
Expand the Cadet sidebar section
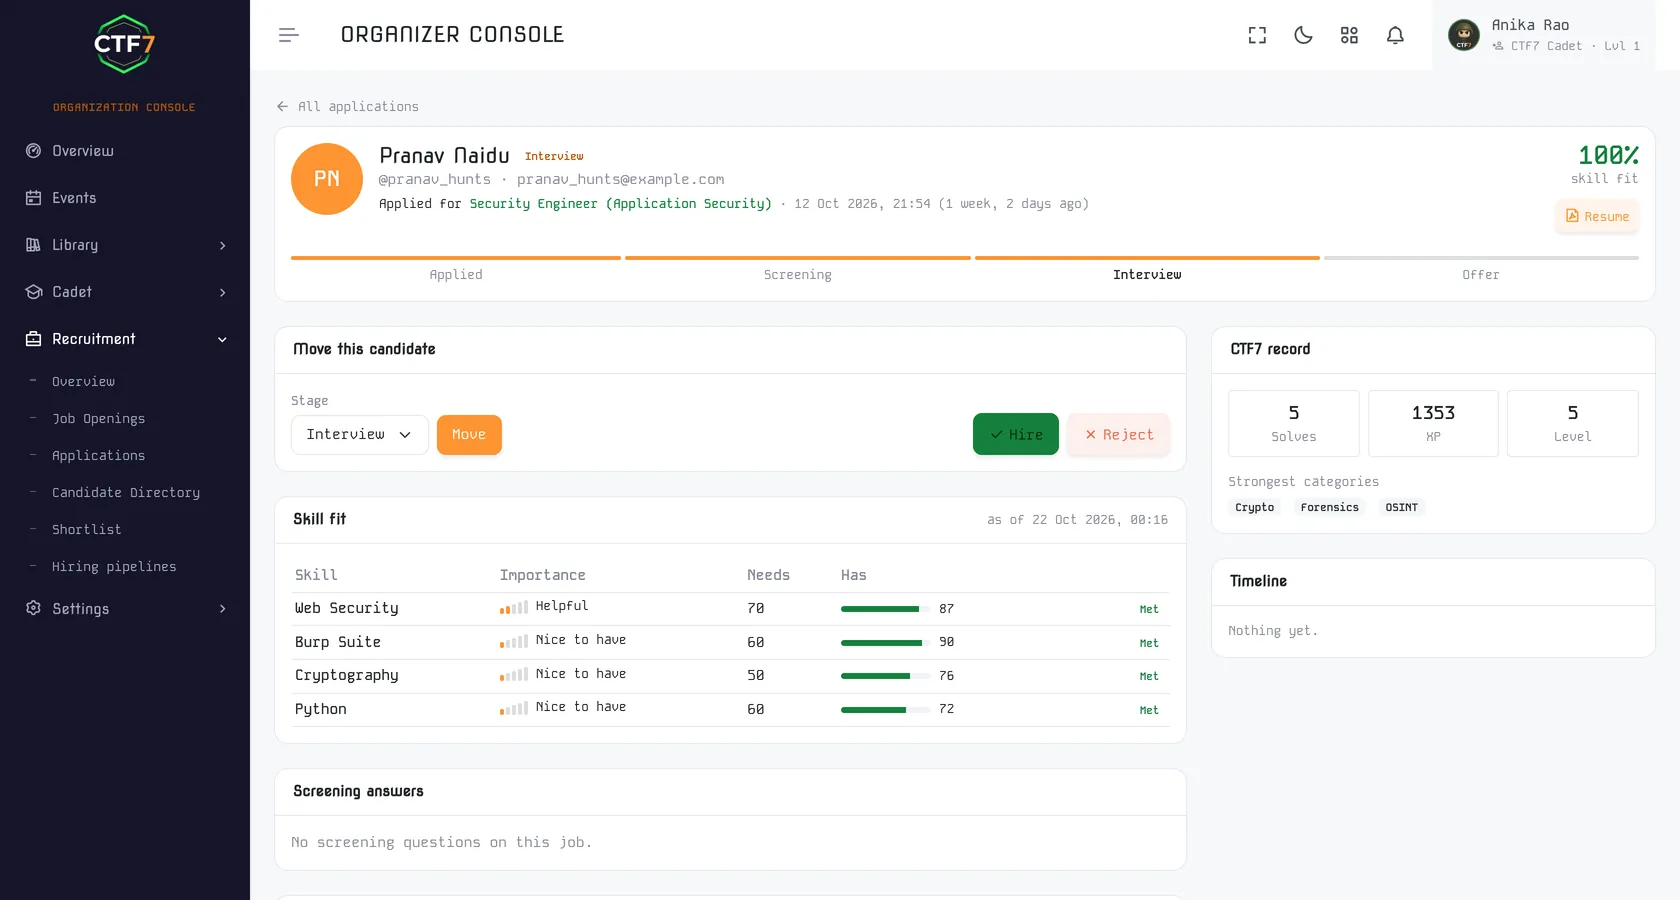125,292
